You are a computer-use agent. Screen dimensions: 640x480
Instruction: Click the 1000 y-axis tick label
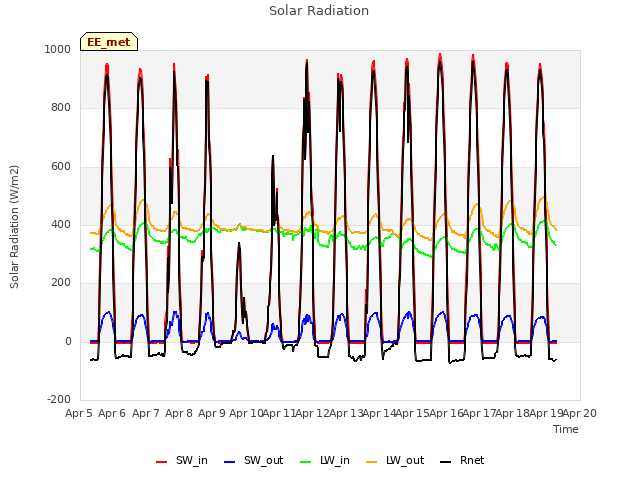click(x=58, y=49)
